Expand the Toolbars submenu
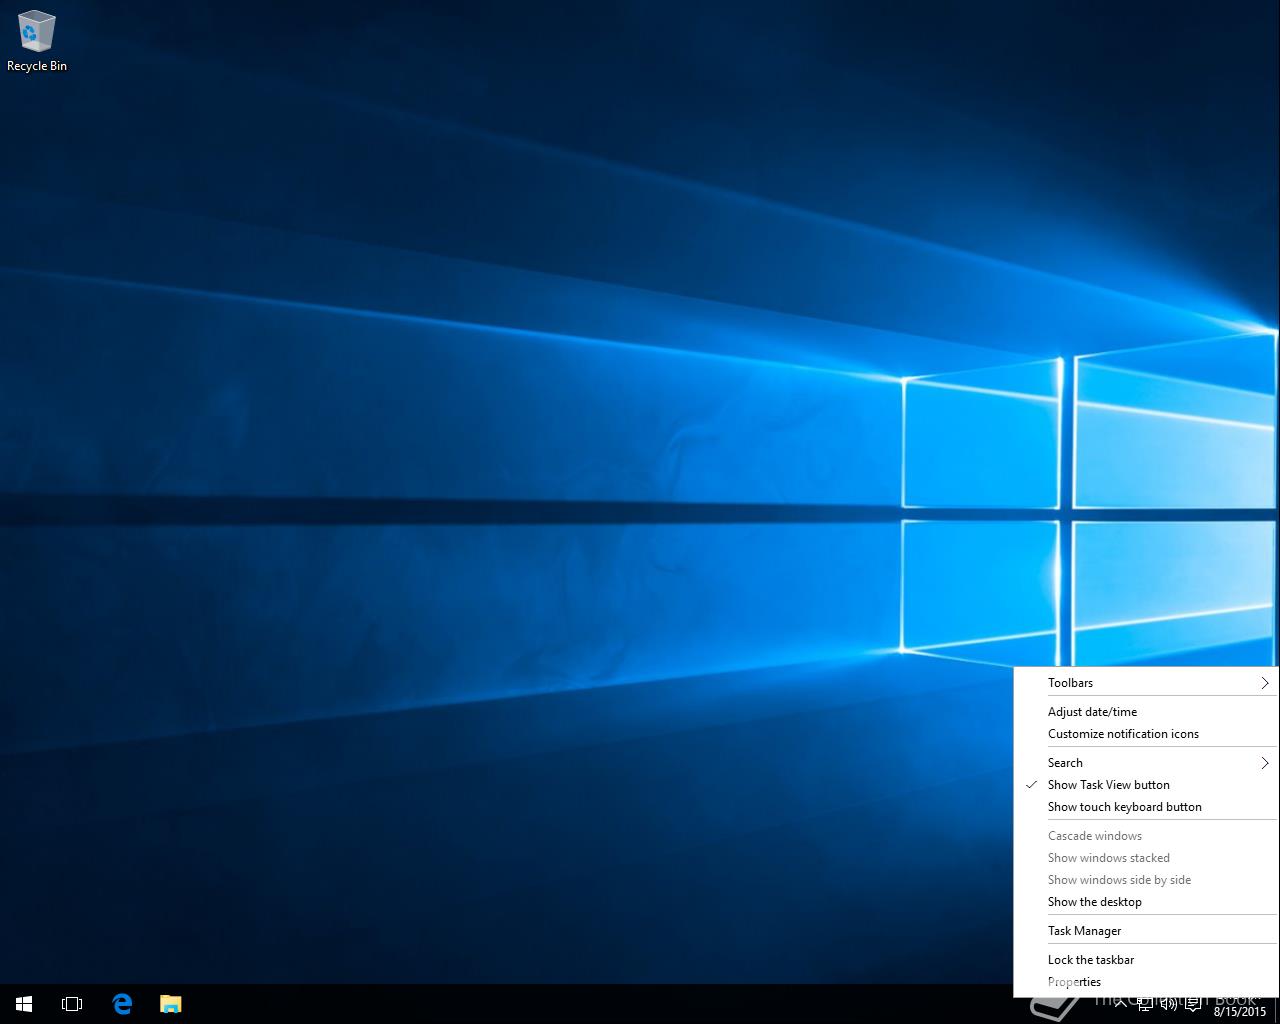The width and height of the screenshot is (1280, 1024). [1146, 683]
